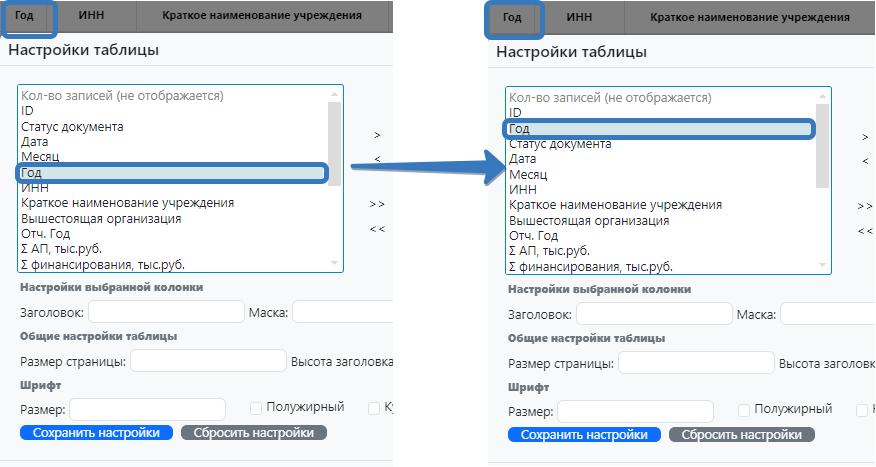Image resolution: width=876 pixels, height=467 pixels.
Task: Toggle Полужирный checkbox in right panel
Action: coord(744,410)
